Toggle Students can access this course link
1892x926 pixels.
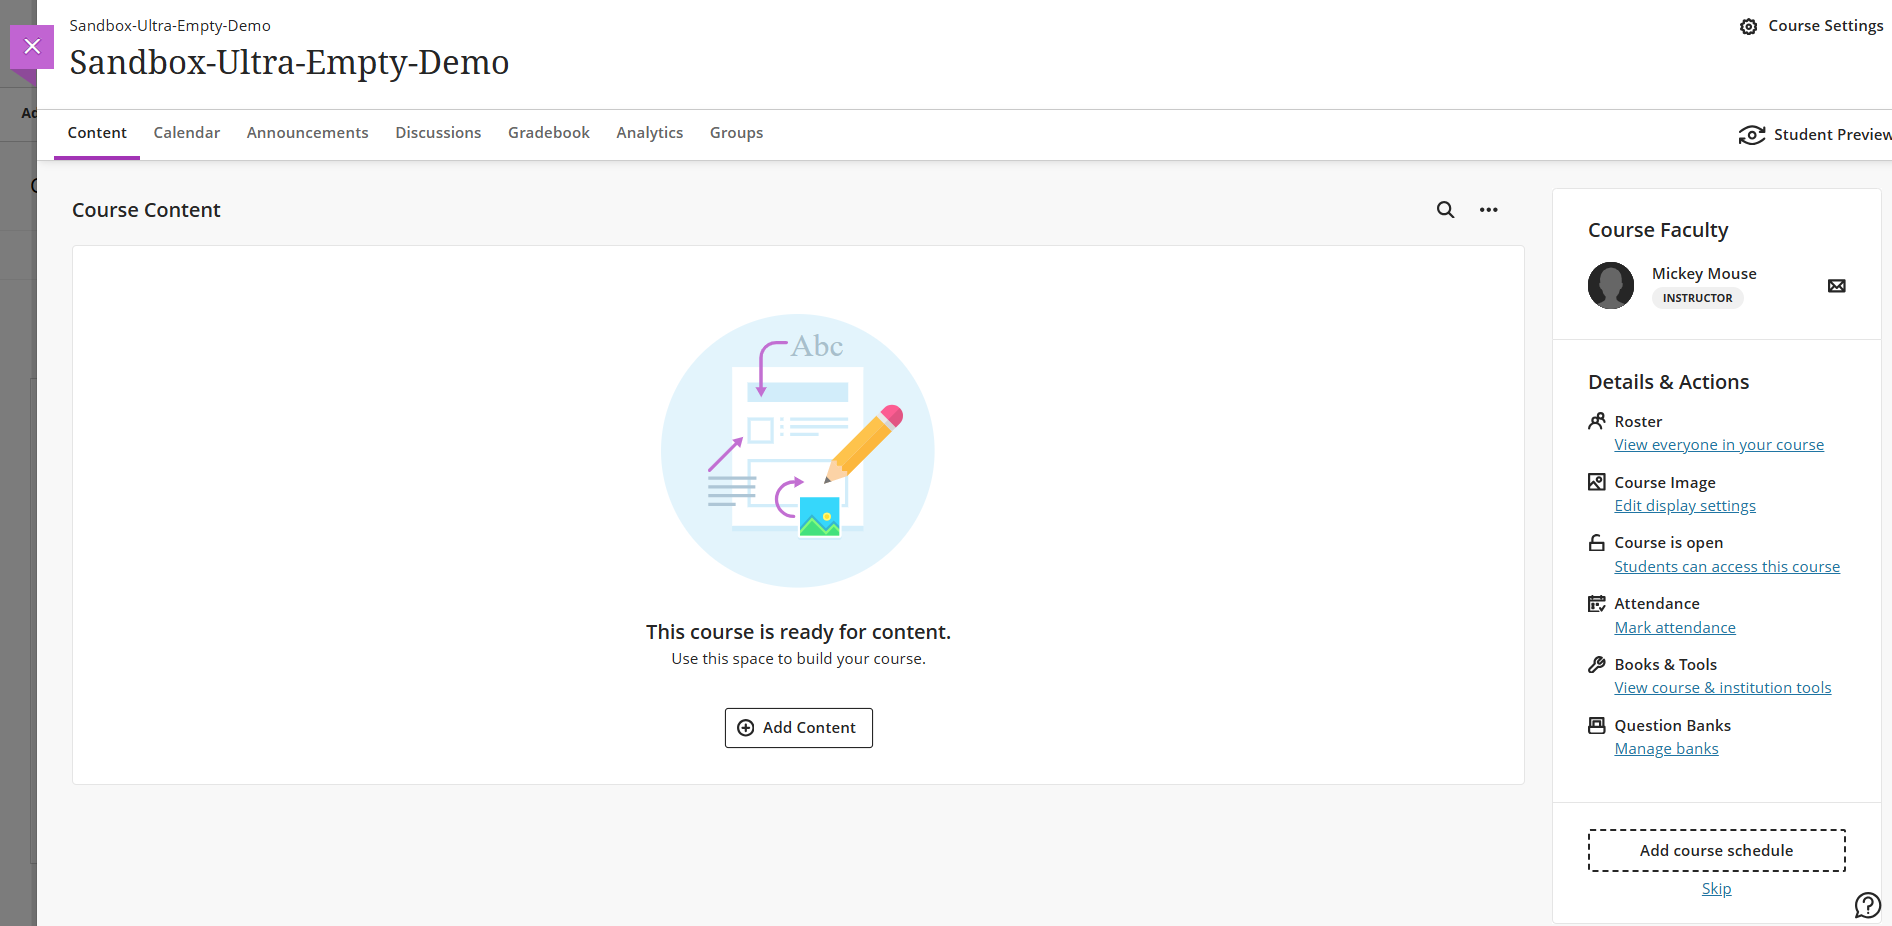[x=1726, y=567]
